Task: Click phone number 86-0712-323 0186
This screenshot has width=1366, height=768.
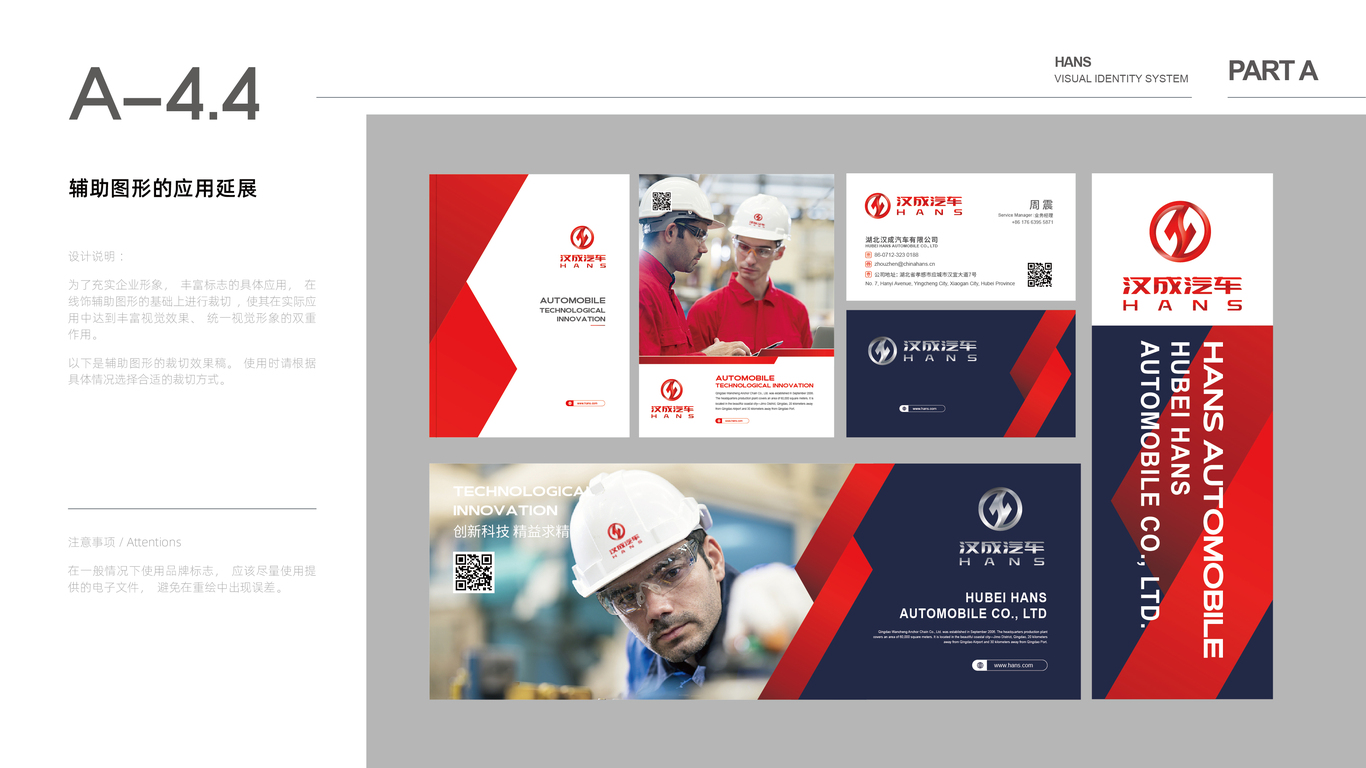Action: (x=897, y=255)
